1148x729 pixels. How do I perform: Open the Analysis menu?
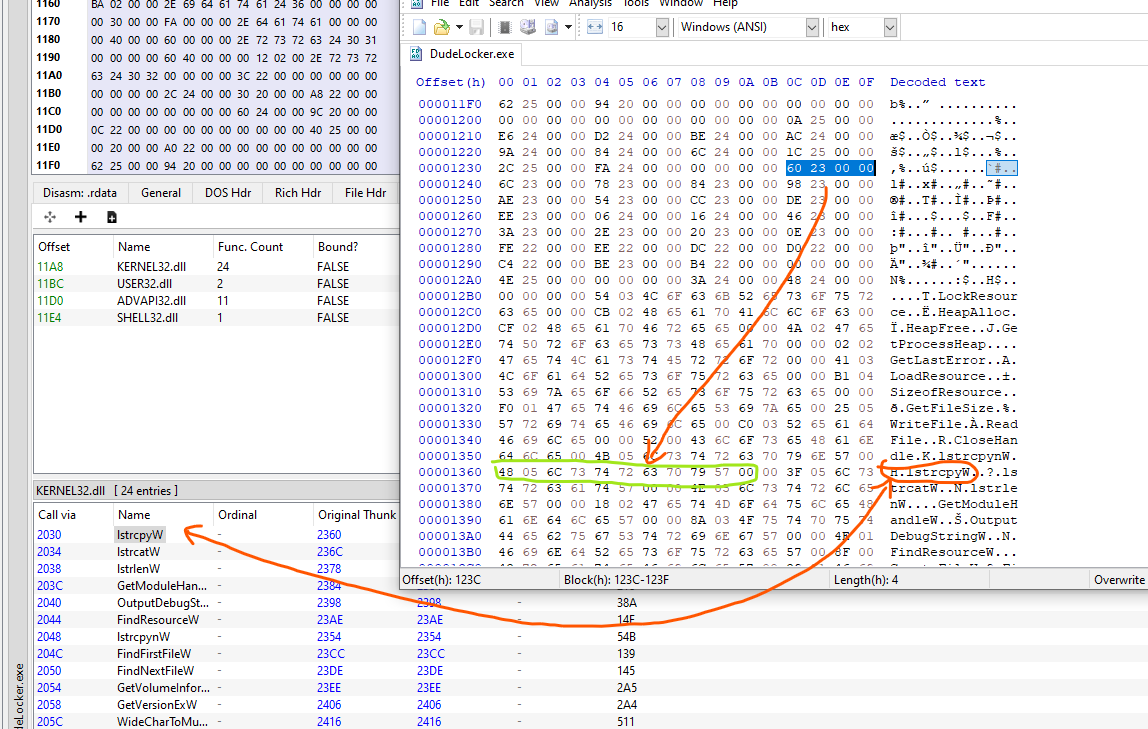[x=590, y=4]
